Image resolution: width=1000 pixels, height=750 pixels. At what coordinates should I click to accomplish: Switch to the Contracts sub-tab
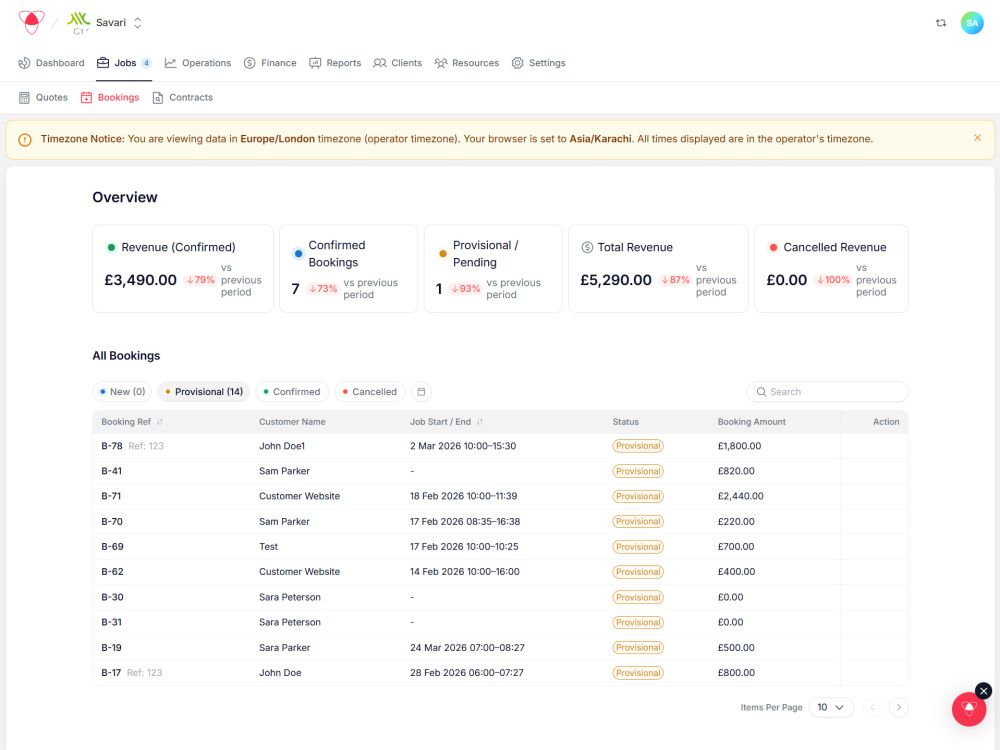(182, 98)
